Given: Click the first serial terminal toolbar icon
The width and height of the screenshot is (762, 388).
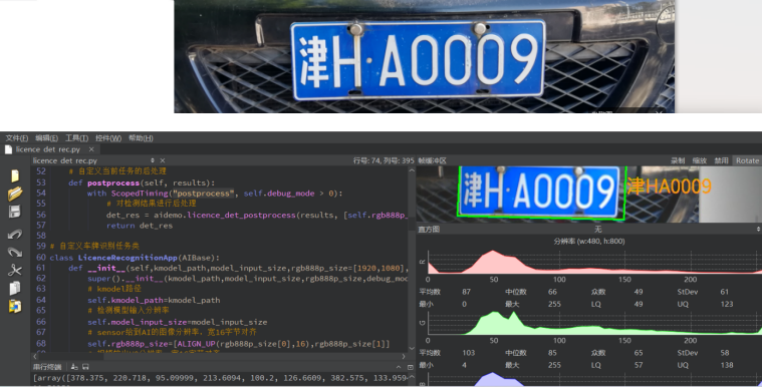Looking at the screenshot, I should click(74, 367).
